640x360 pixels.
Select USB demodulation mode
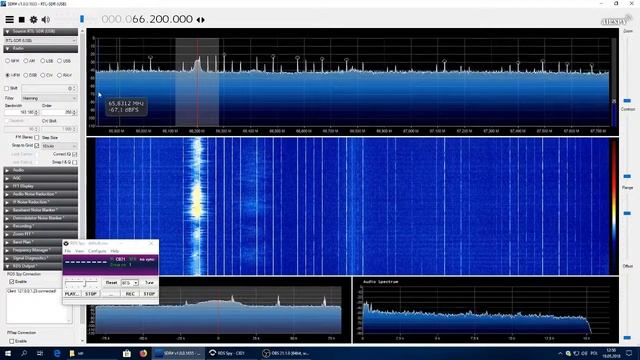coord(64,61)
